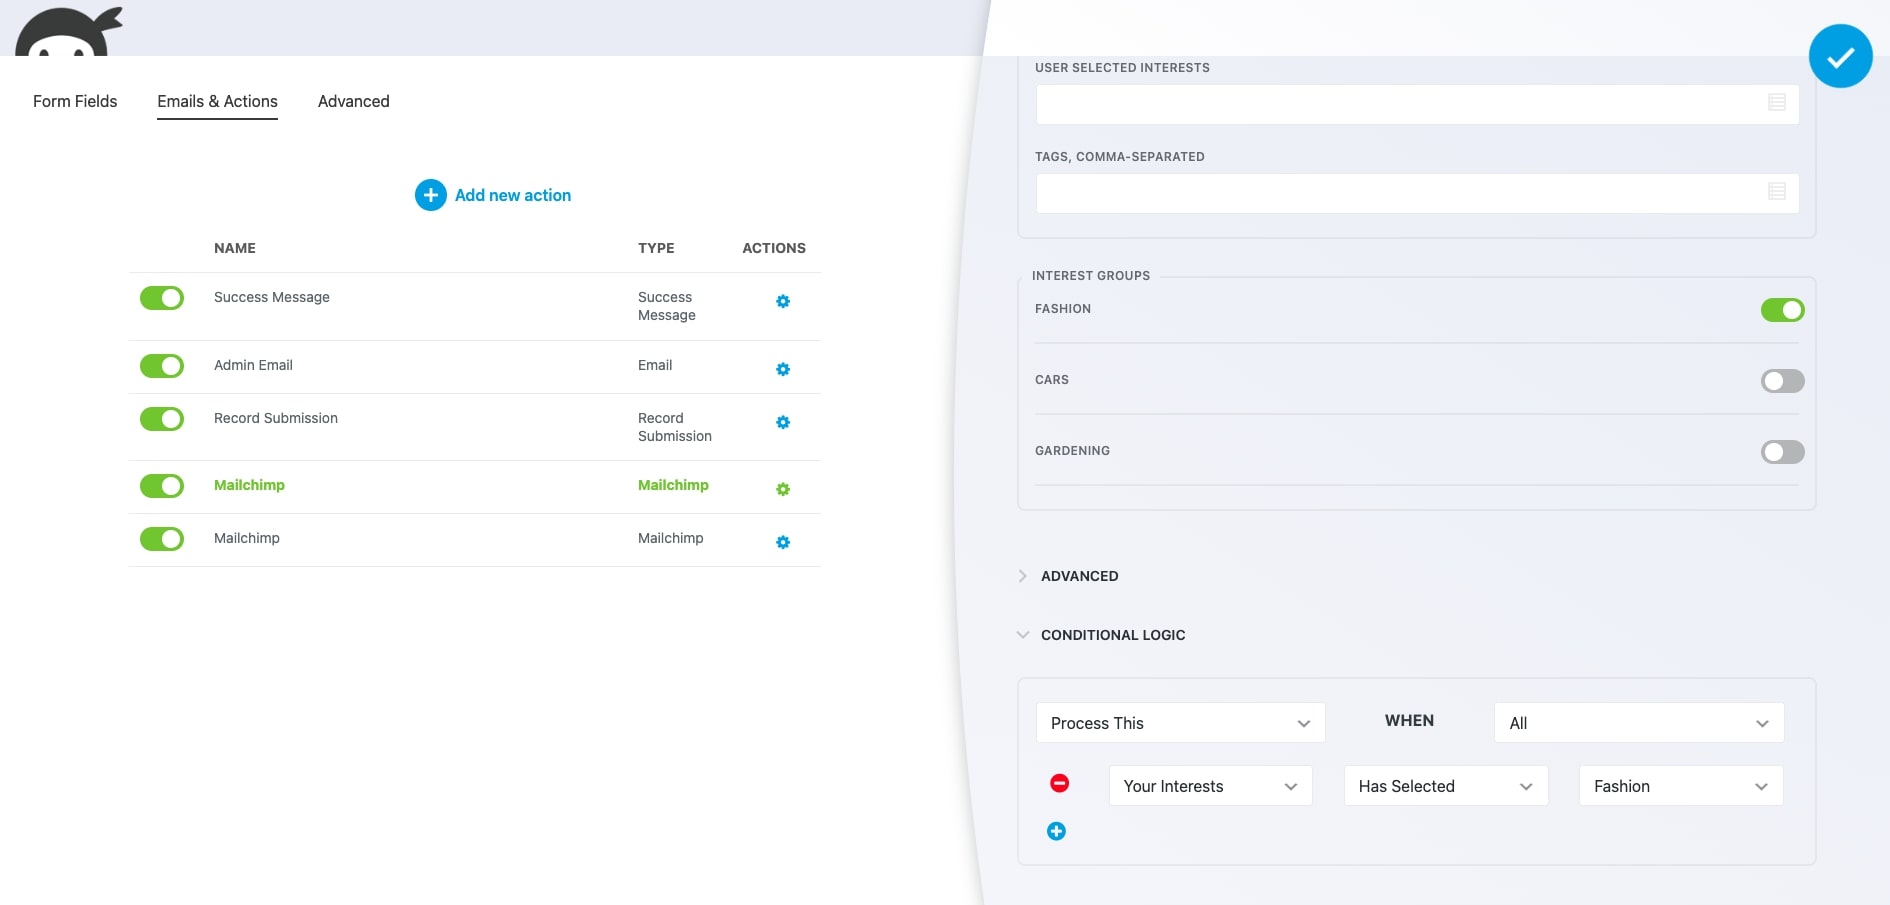Open blue gear for last Mailchimp action
1890x905 pixels.
(783, 542)
